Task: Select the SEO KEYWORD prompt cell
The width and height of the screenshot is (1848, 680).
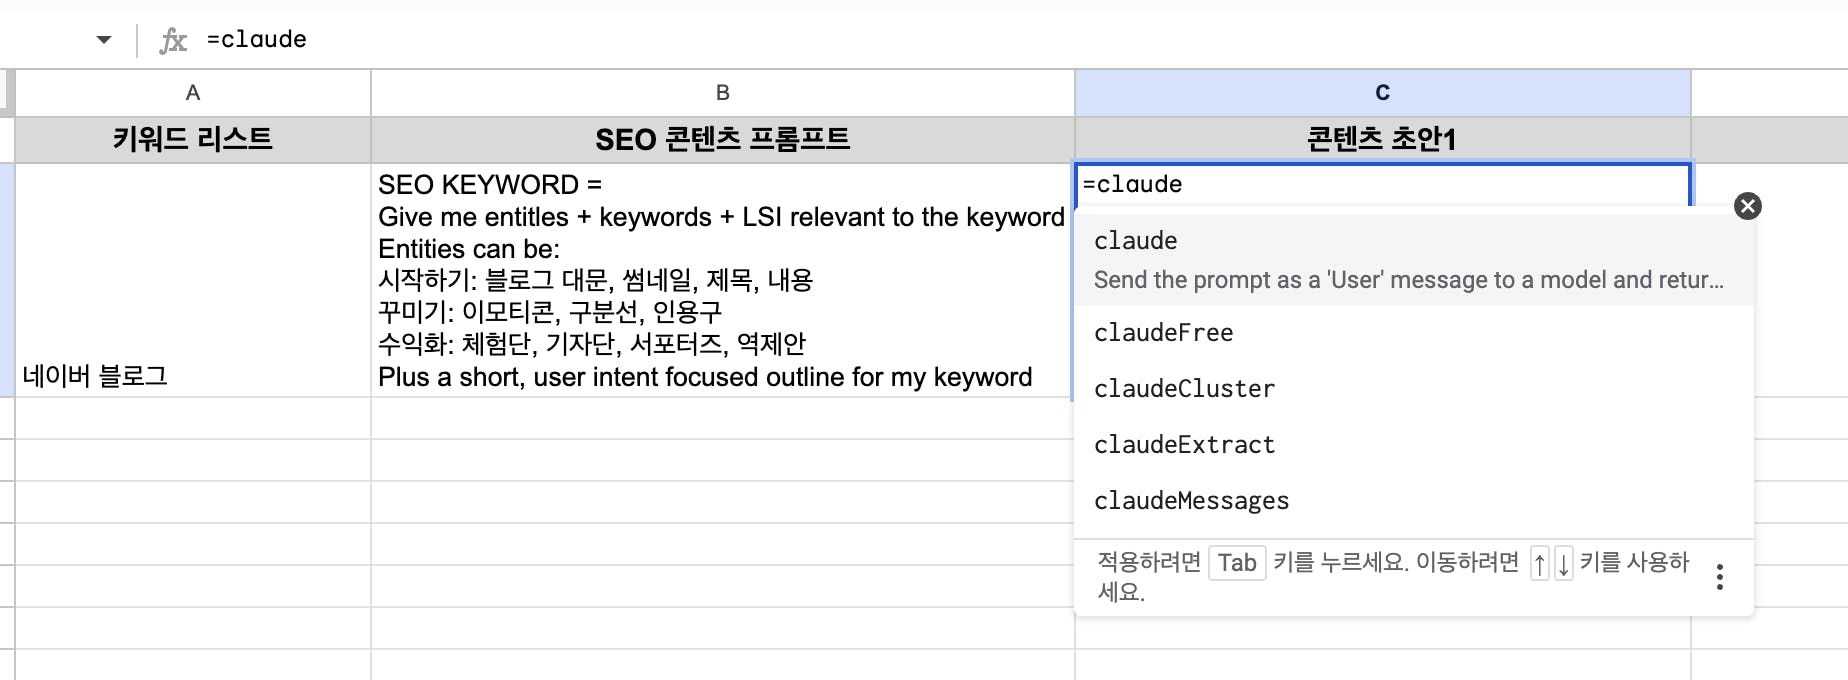Action: (x=722, y=280)
